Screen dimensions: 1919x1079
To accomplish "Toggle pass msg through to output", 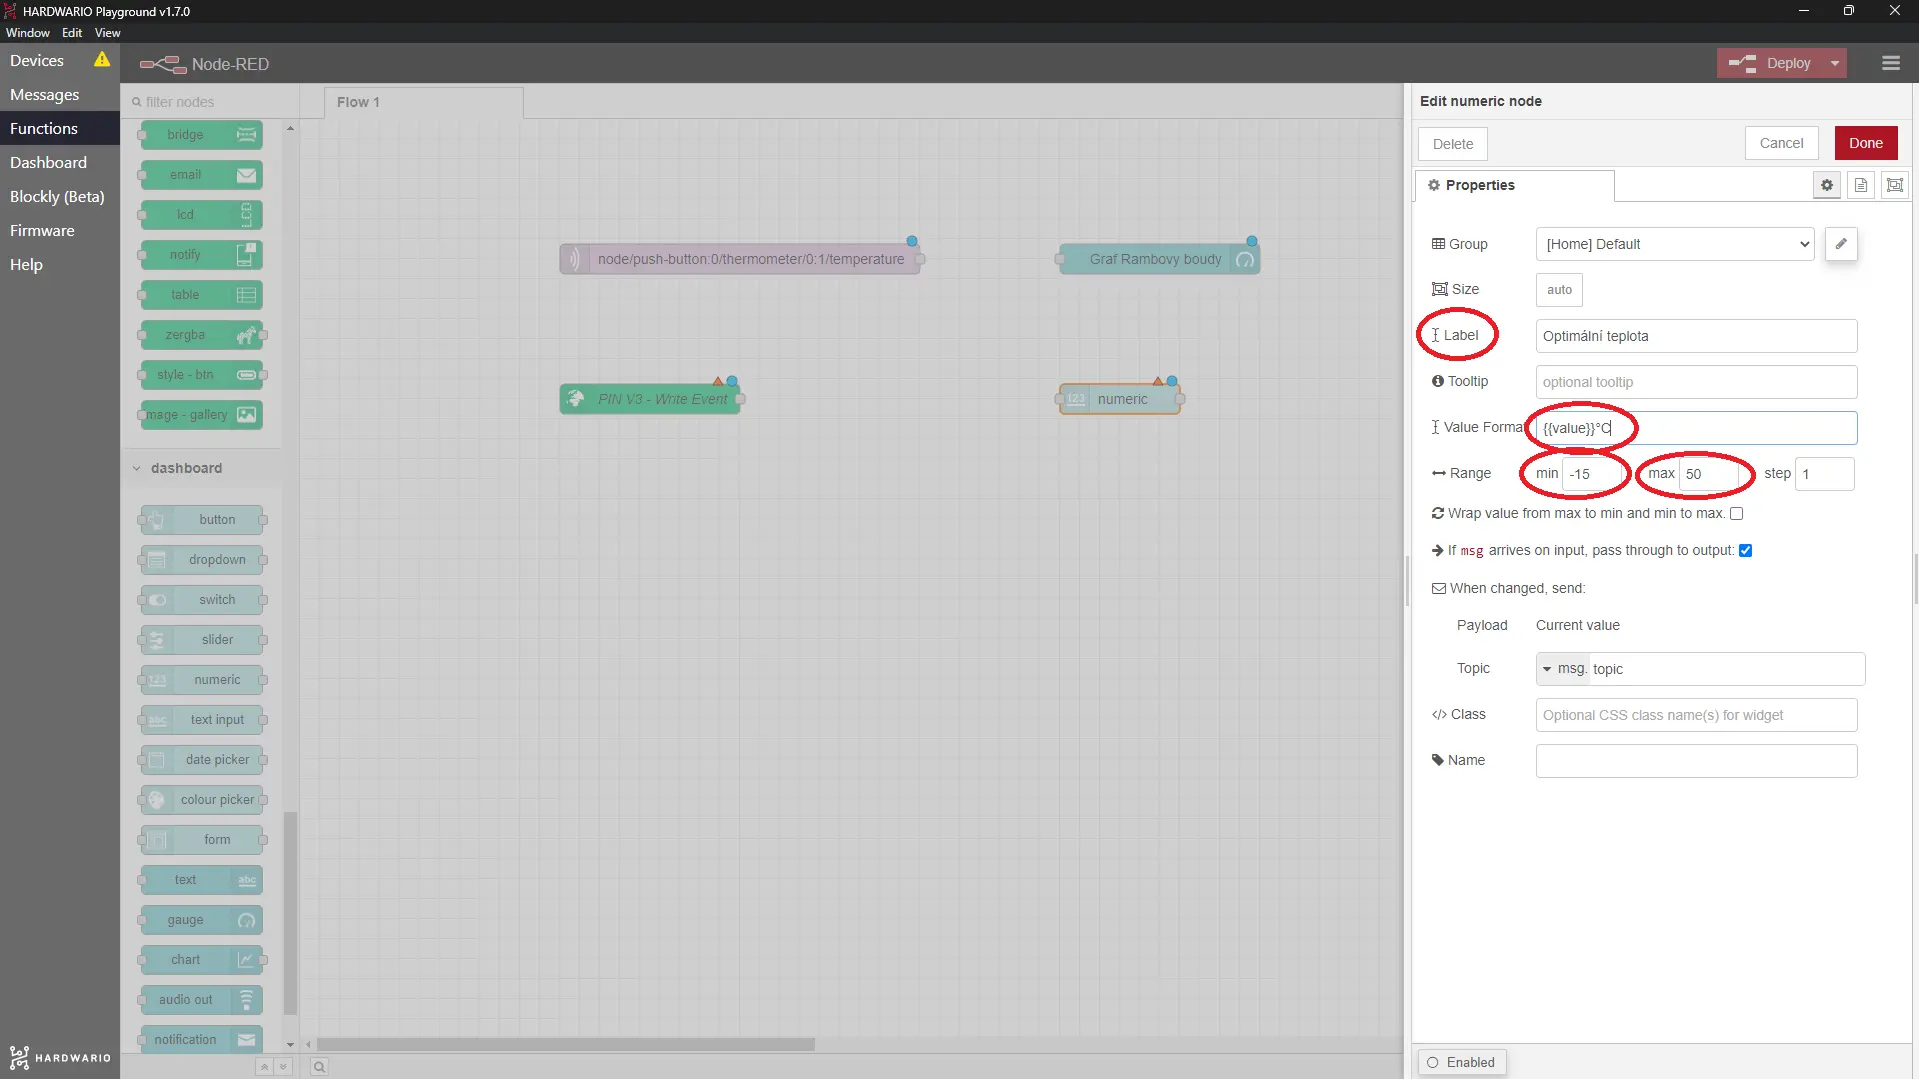I will tap(1745, 551).
